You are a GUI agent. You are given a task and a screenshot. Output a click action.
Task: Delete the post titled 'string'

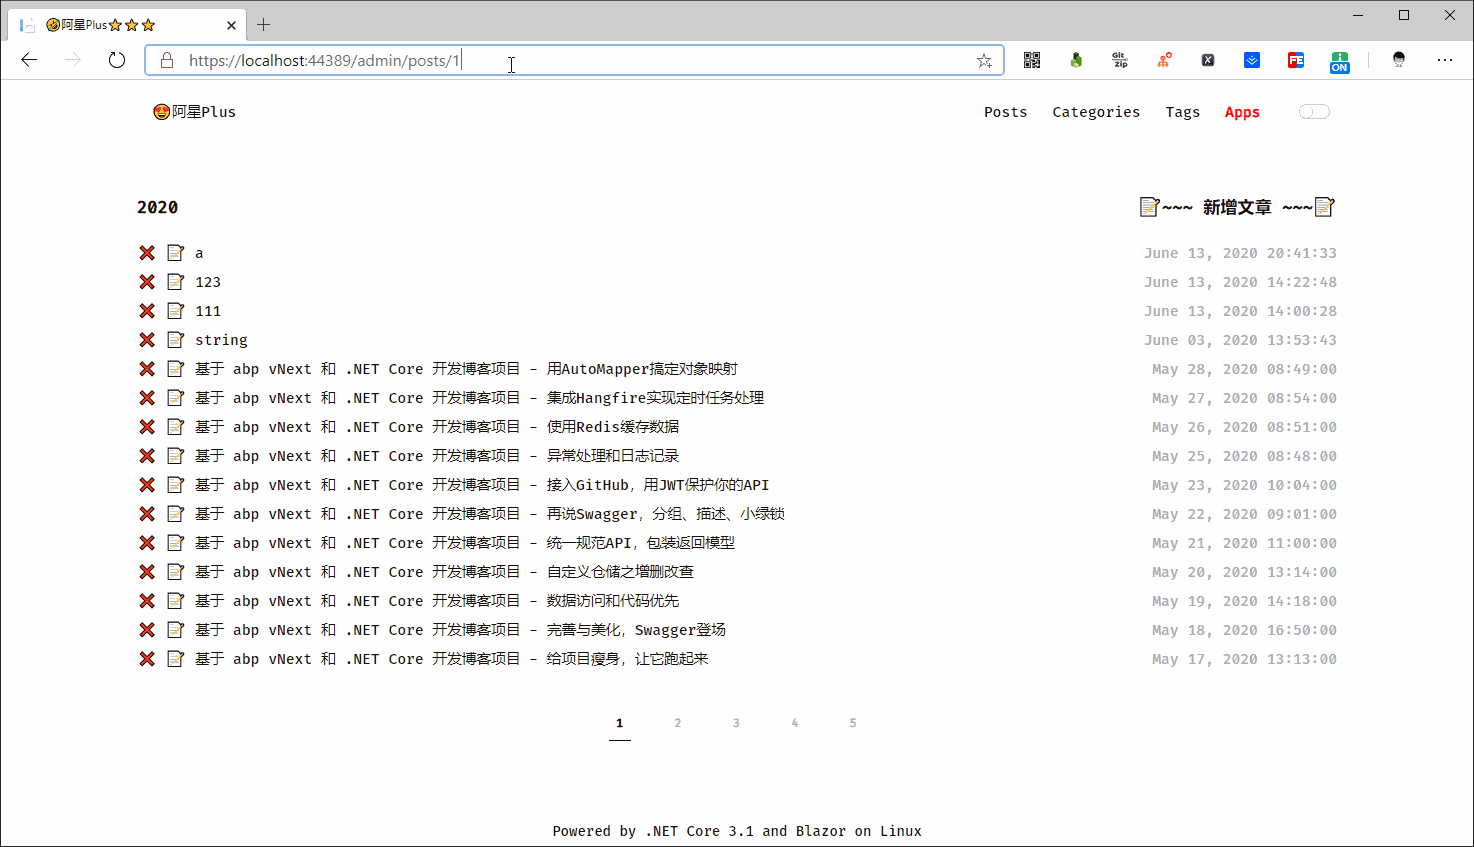pos(147,340)
